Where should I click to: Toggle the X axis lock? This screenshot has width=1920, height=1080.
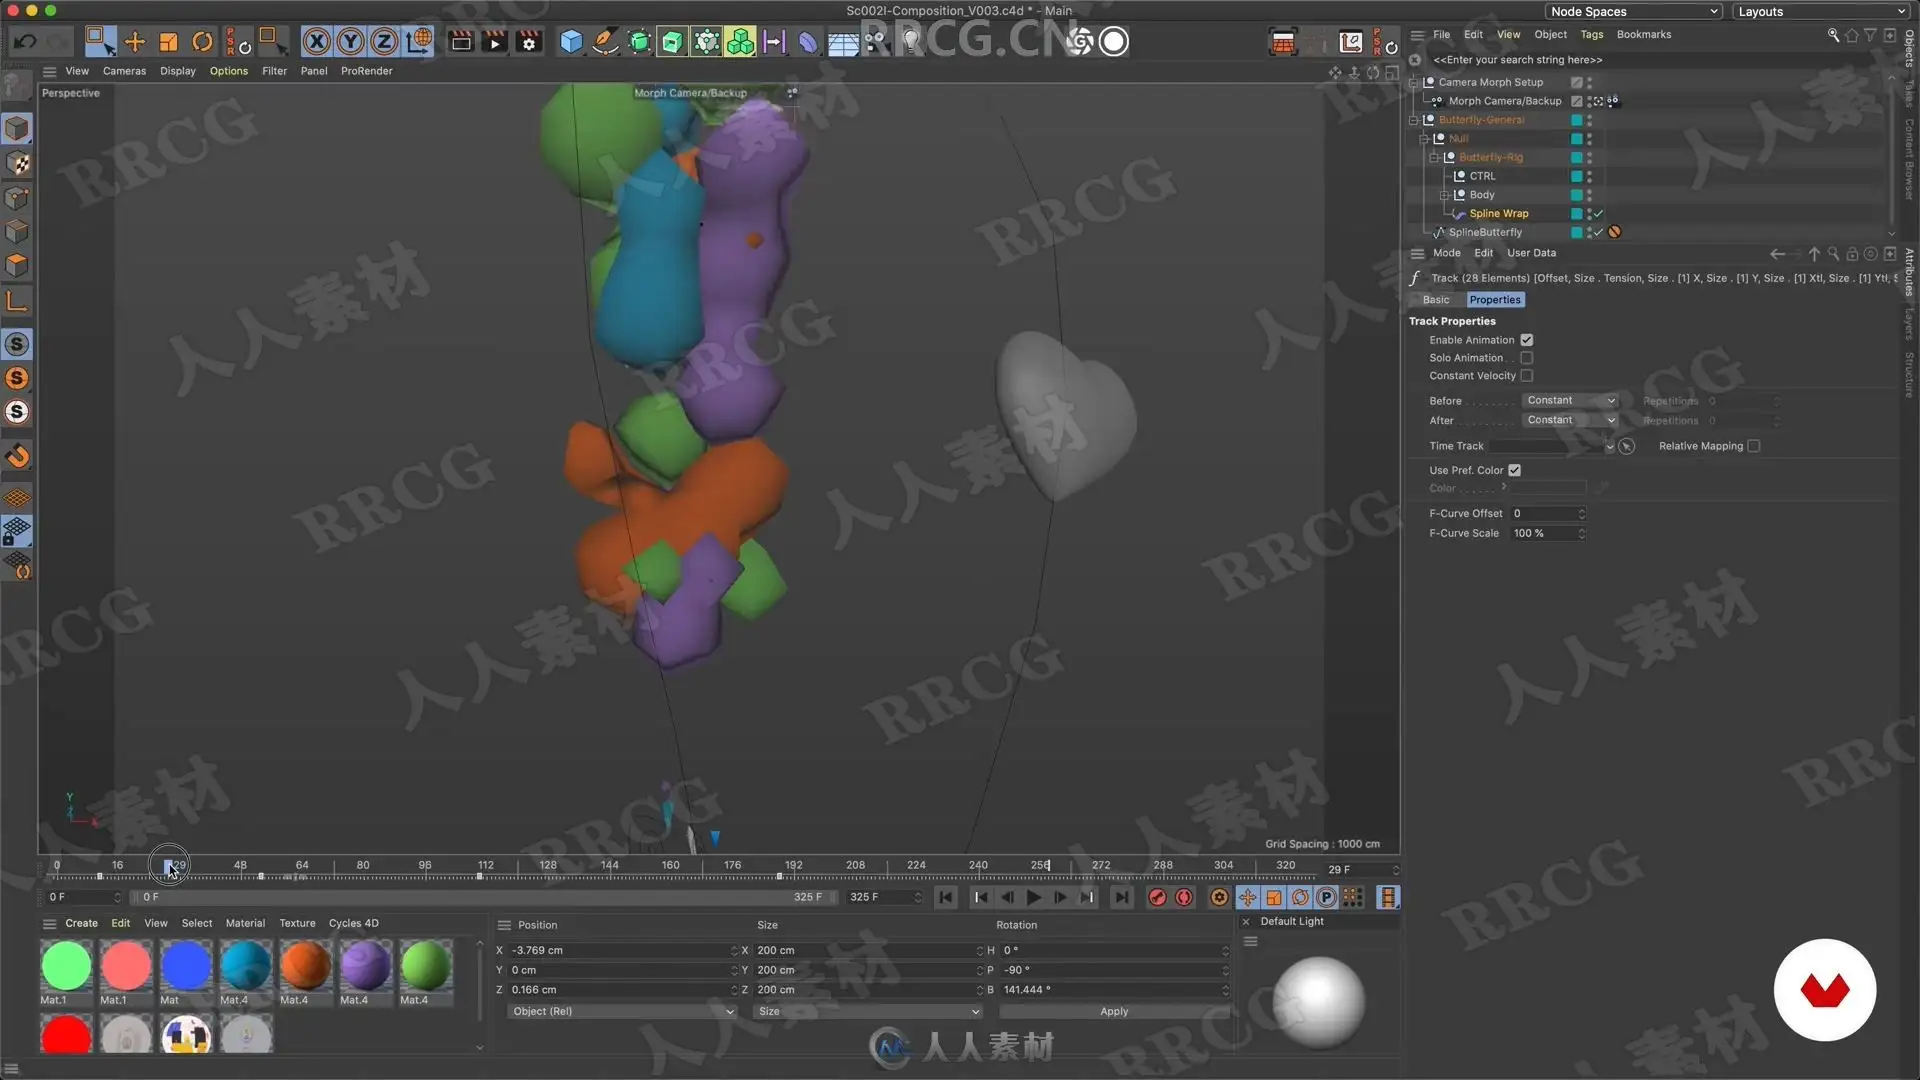point(316,42)
